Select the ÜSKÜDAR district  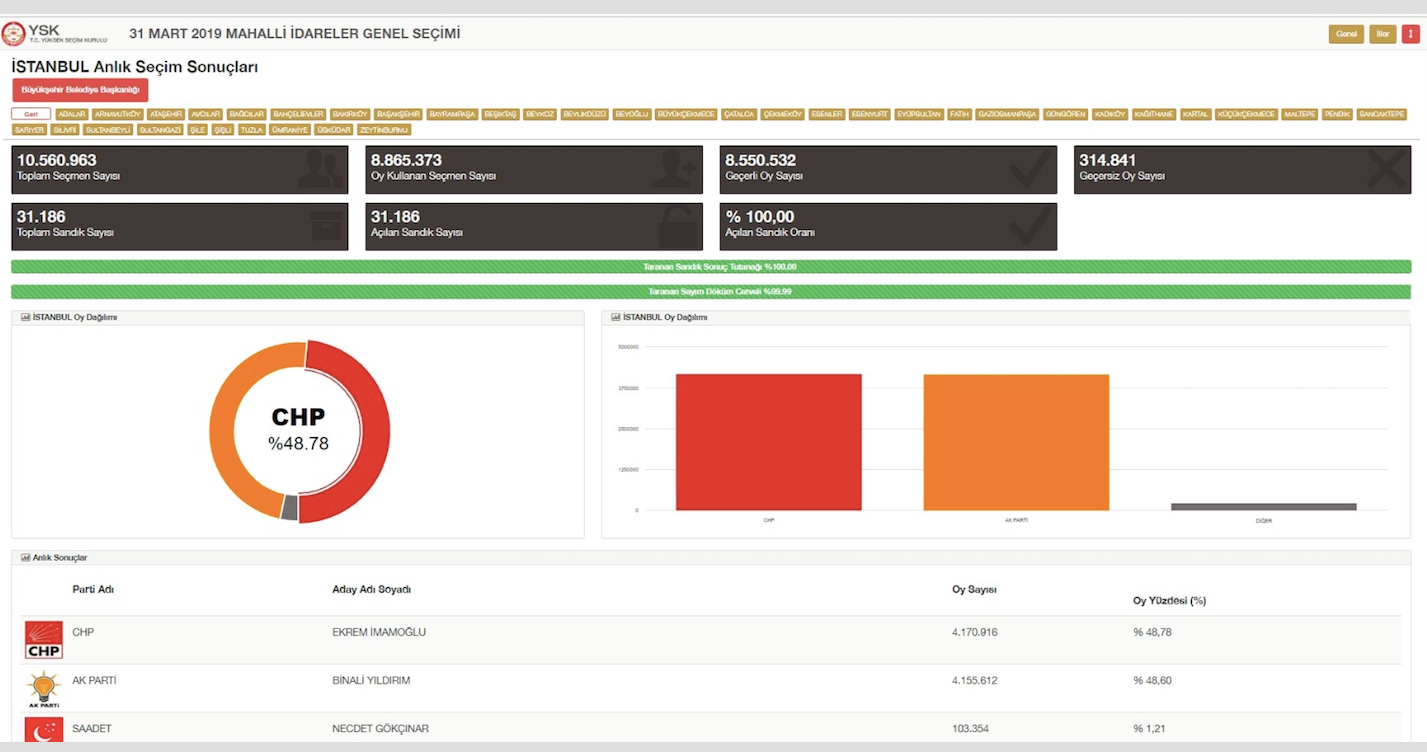point(334,130)
